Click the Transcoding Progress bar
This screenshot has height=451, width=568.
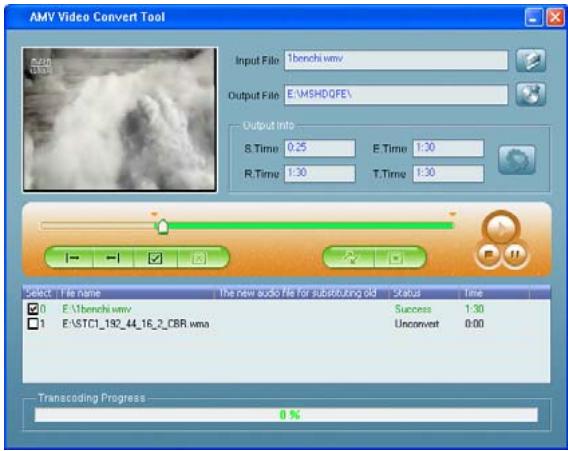click(x=286, y=415)
